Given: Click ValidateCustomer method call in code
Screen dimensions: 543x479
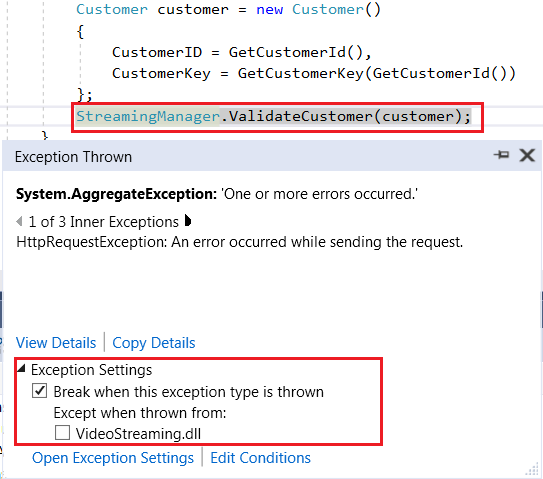Looking at the screenshot, I should (x=300, y=116).
